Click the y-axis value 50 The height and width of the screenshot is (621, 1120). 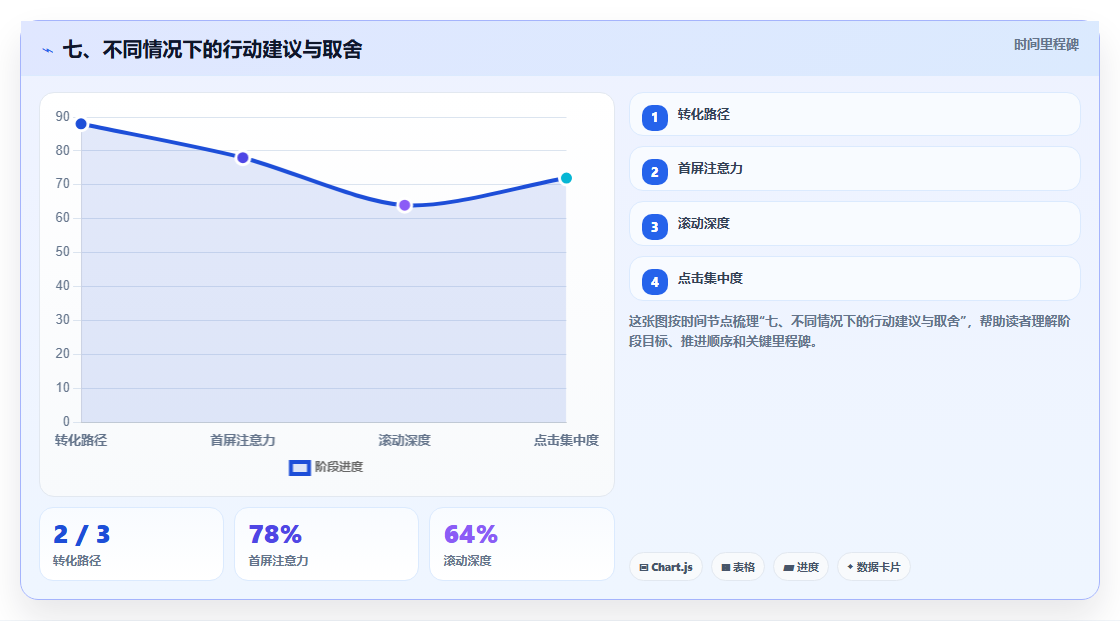pyautogui.click(x=63, y=252)
